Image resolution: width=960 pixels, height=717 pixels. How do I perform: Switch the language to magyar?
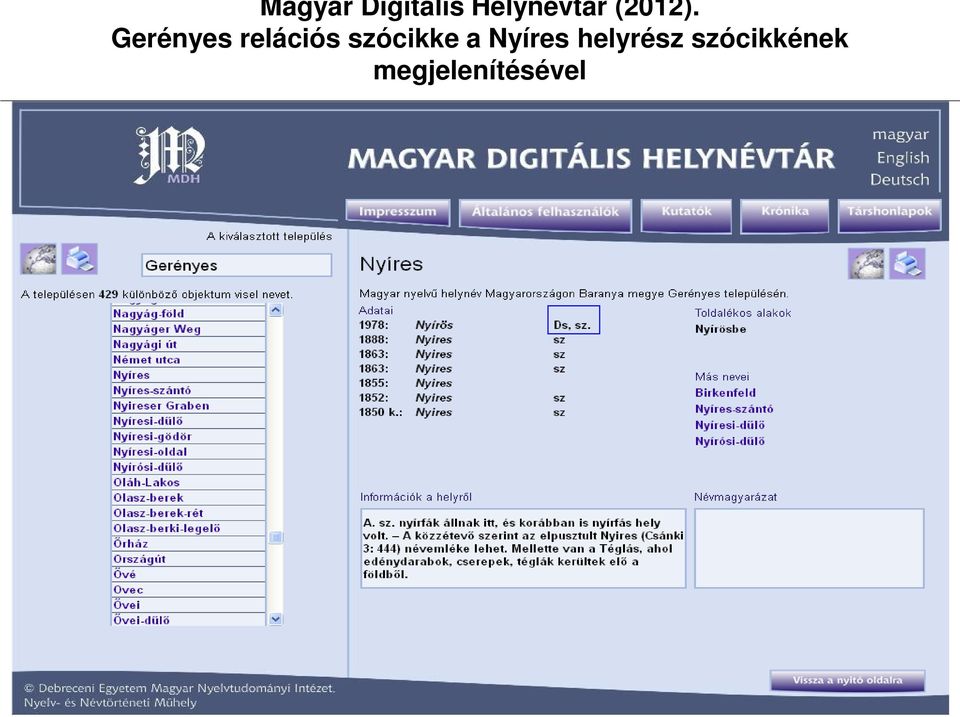point(900,134)
